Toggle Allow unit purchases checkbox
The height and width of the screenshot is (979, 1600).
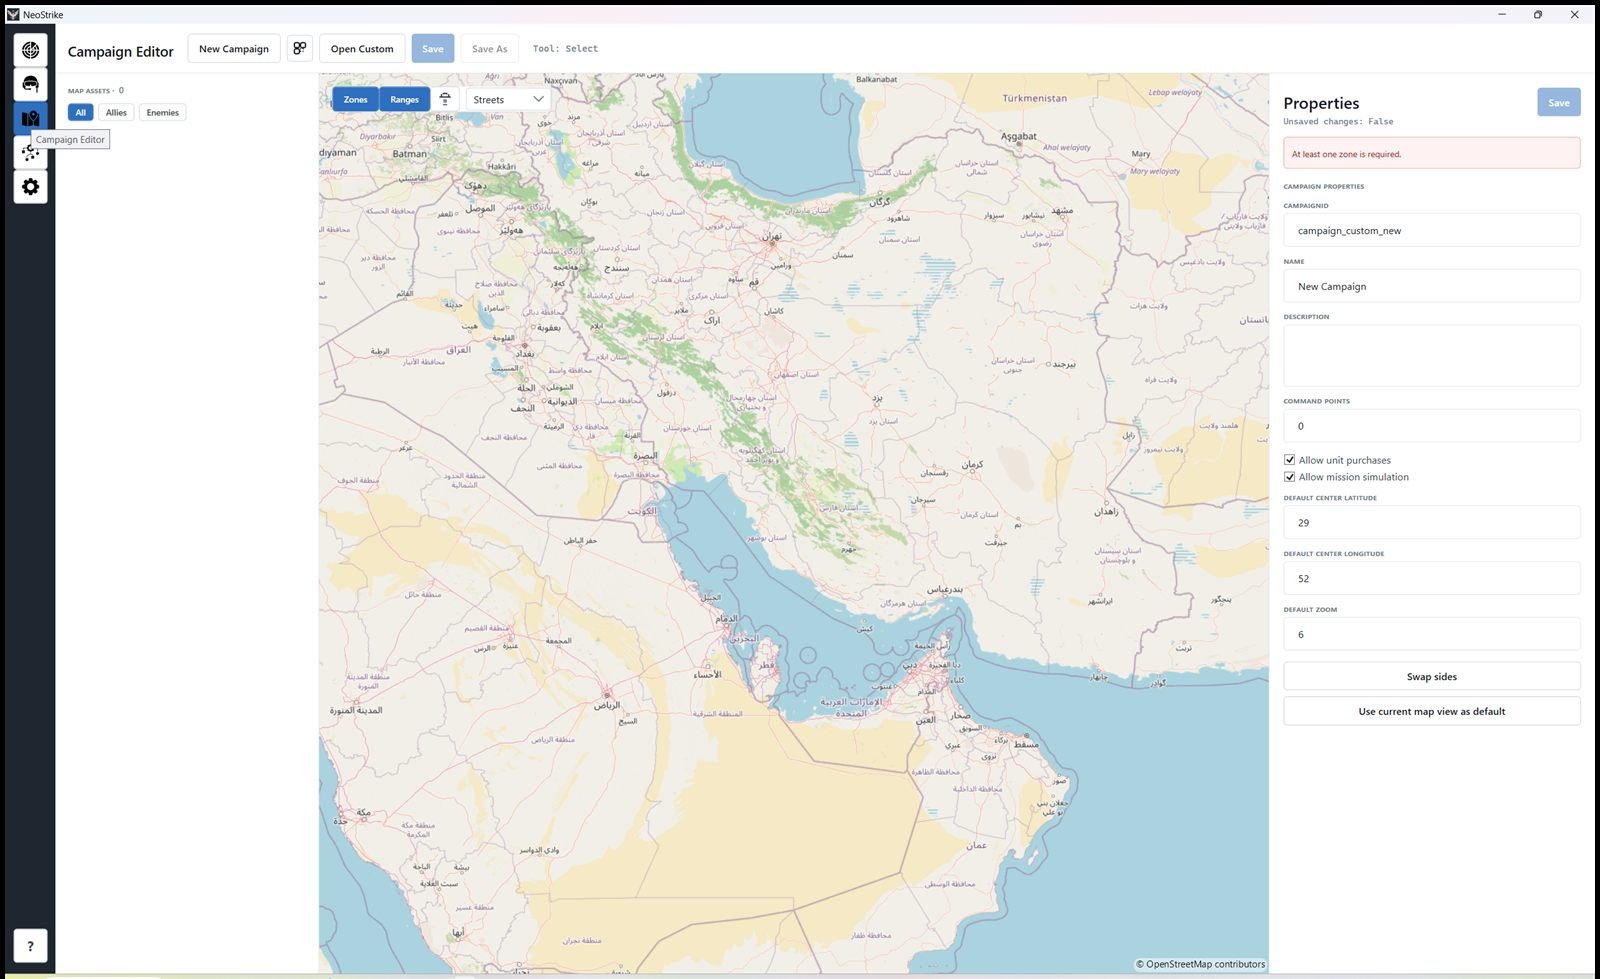point(1290,460)
